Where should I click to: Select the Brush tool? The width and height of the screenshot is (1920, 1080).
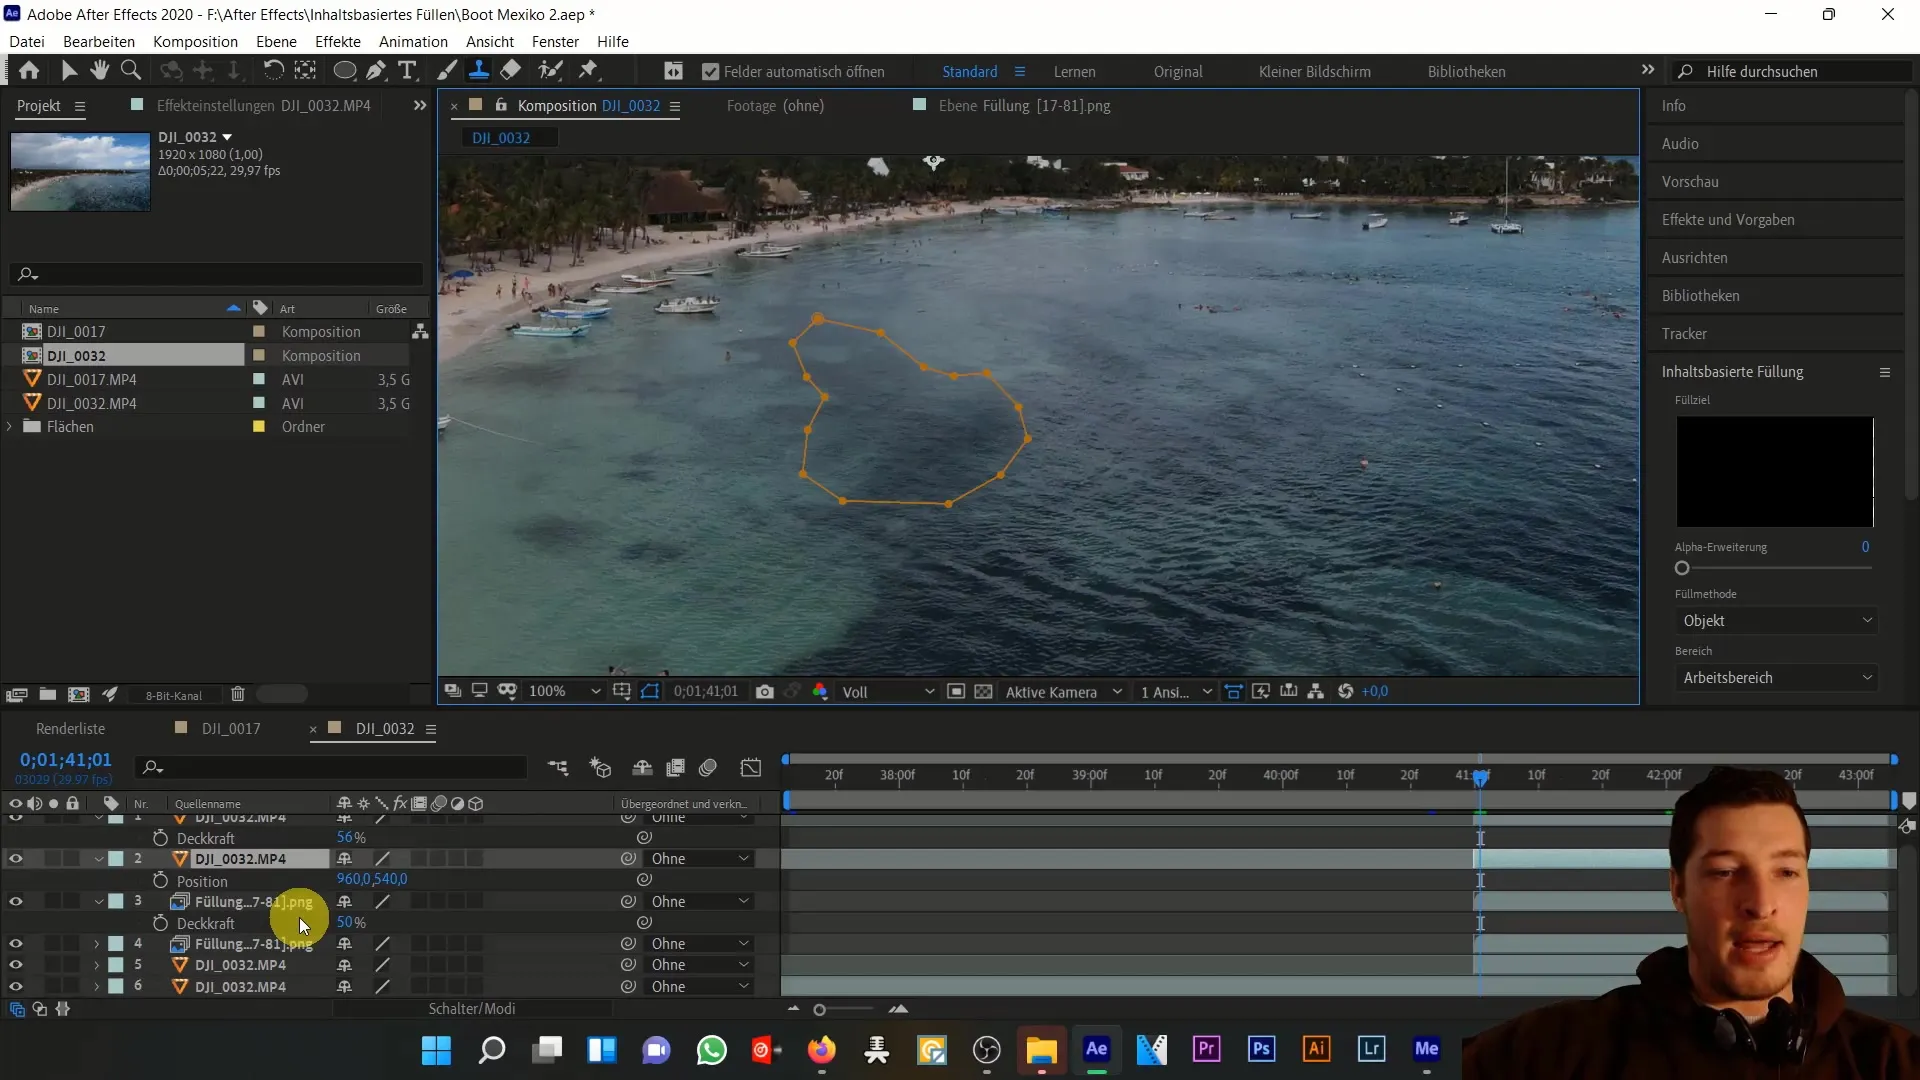[447, 71]
